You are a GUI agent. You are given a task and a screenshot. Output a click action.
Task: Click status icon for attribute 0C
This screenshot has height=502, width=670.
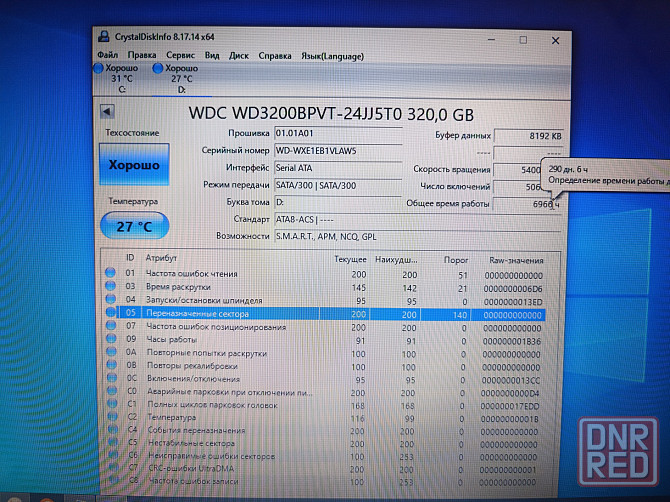click(x=112, y=378)
